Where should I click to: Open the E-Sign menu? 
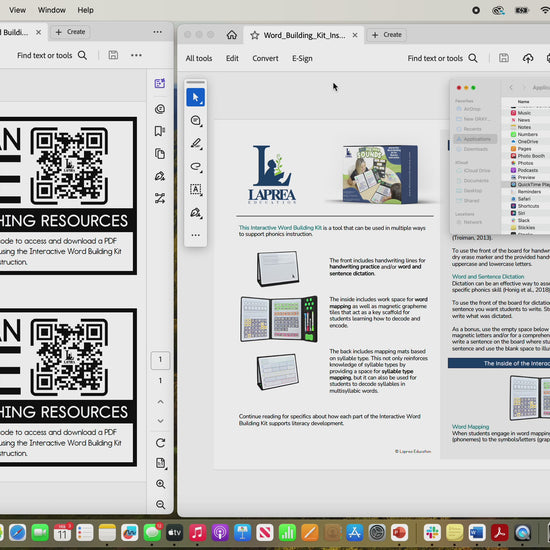[x=302, y=59]
